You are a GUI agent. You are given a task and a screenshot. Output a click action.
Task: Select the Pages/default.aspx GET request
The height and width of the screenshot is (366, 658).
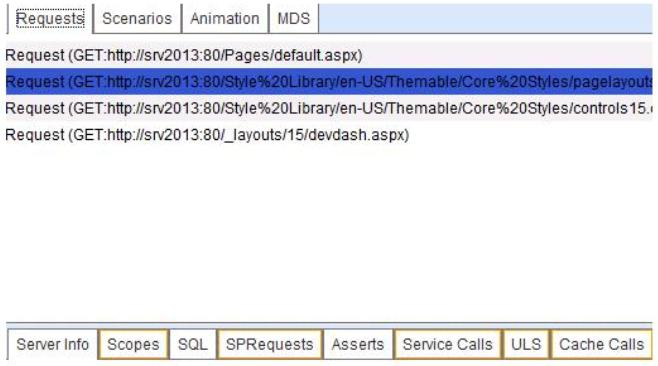(329, 55)
